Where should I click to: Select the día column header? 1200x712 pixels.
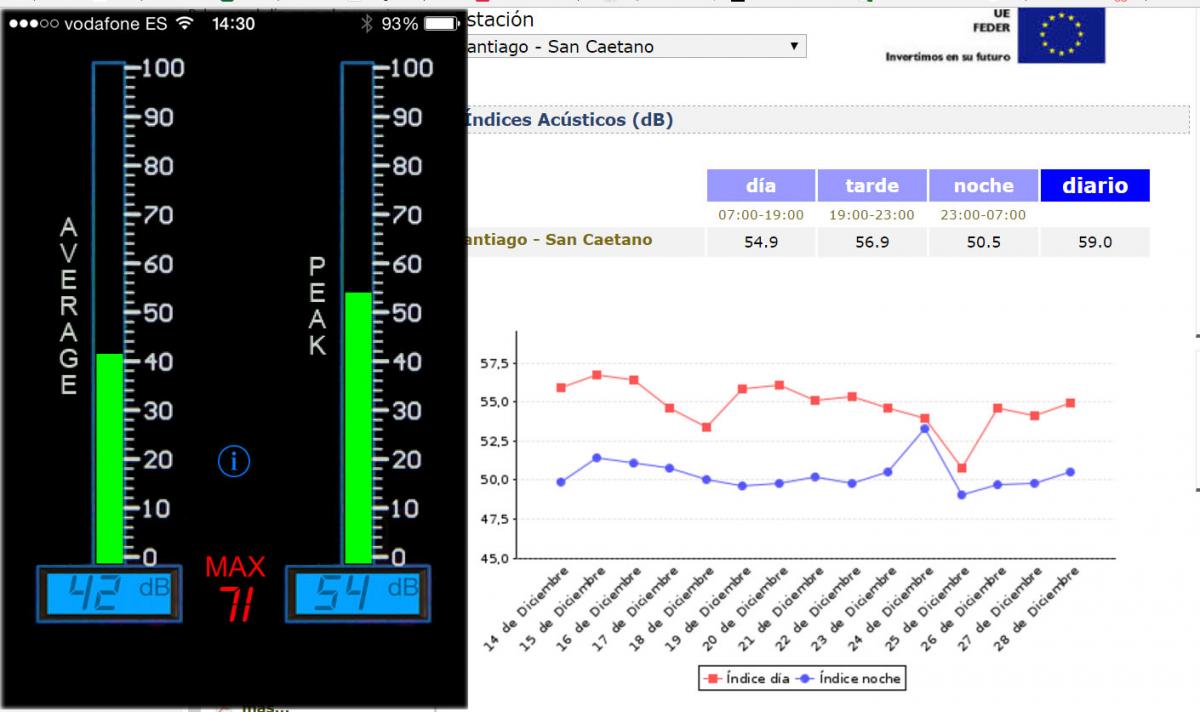click(761, 185)
